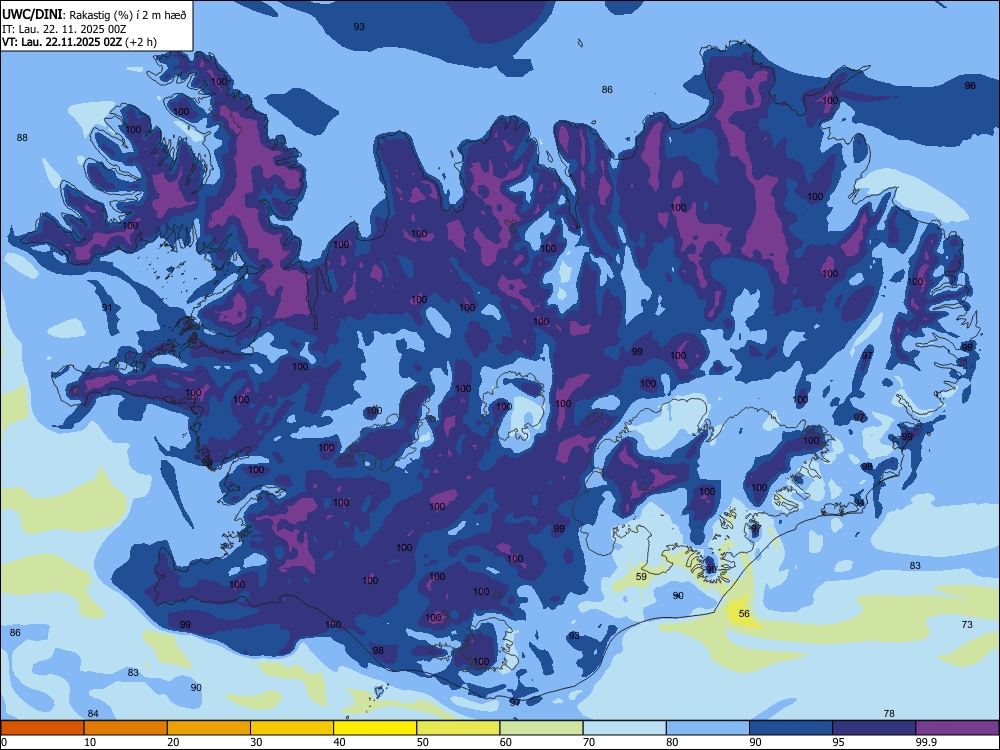Screen dimensions: 1000x750
Task: Click the legend scale label 10
Action: (90, 742)
